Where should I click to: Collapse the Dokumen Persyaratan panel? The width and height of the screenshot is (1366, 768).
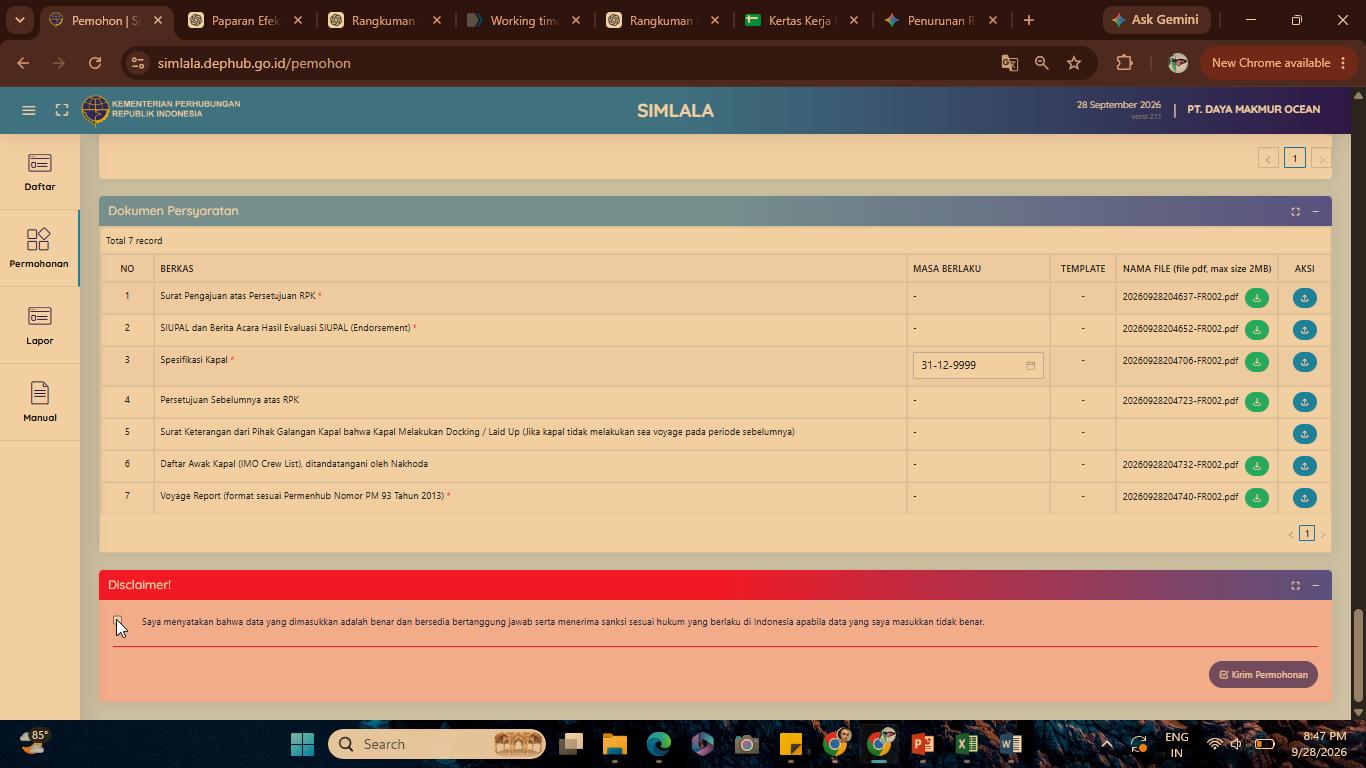[x=1315, y=211]
